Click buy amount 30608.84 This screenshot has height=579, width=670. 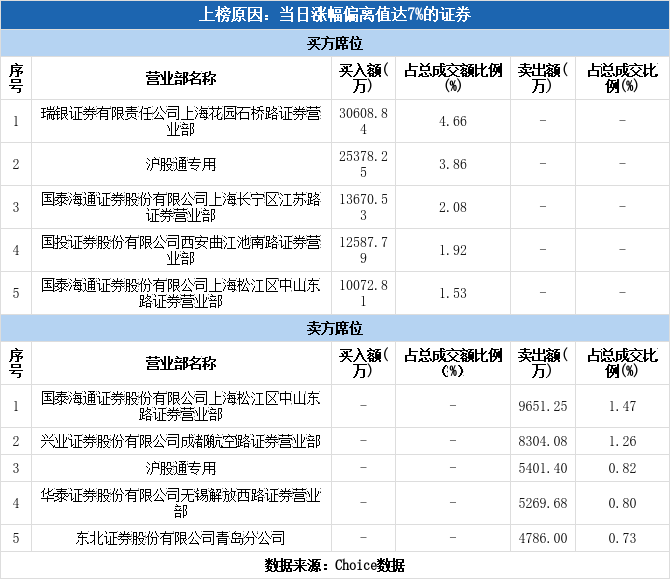point(363,121)
